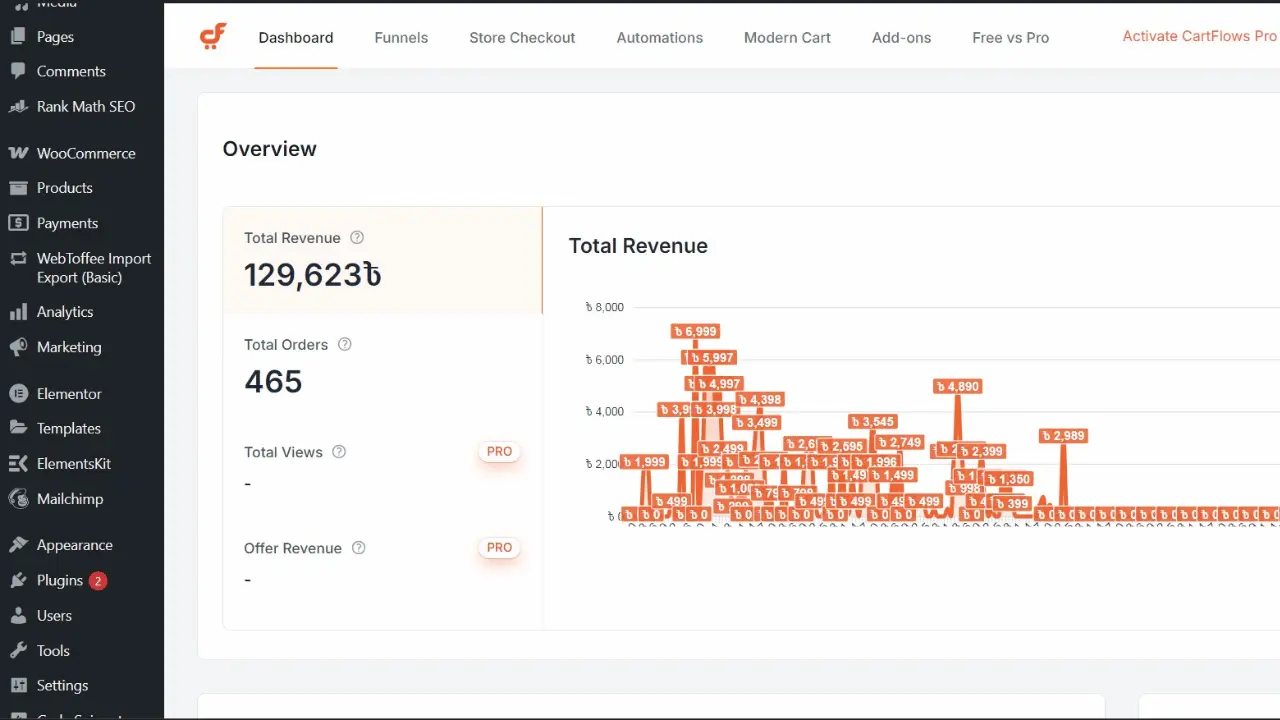Click the Total Revenue help icon
The image size is (1280, 720).
[357, 238]
